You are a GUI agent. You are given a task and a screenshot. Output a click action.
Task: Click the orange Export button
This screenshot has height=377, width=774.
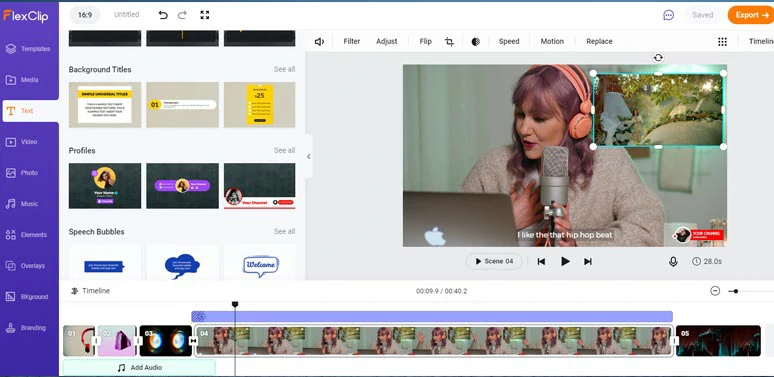pos(750,15)
